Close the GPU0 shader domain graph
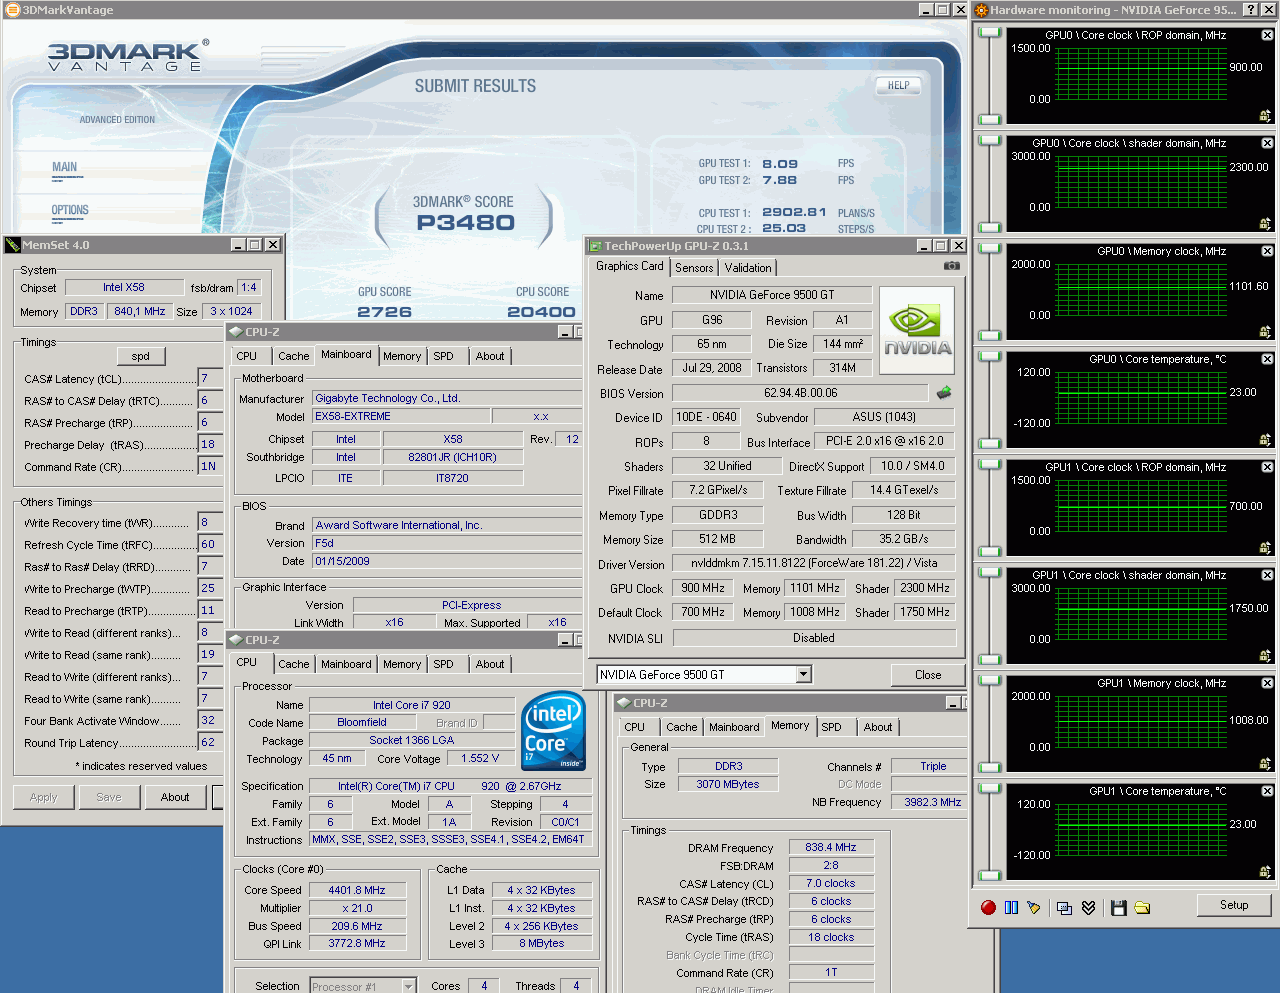This screenshot has width=1280, height=993. tap(1267, 143)
